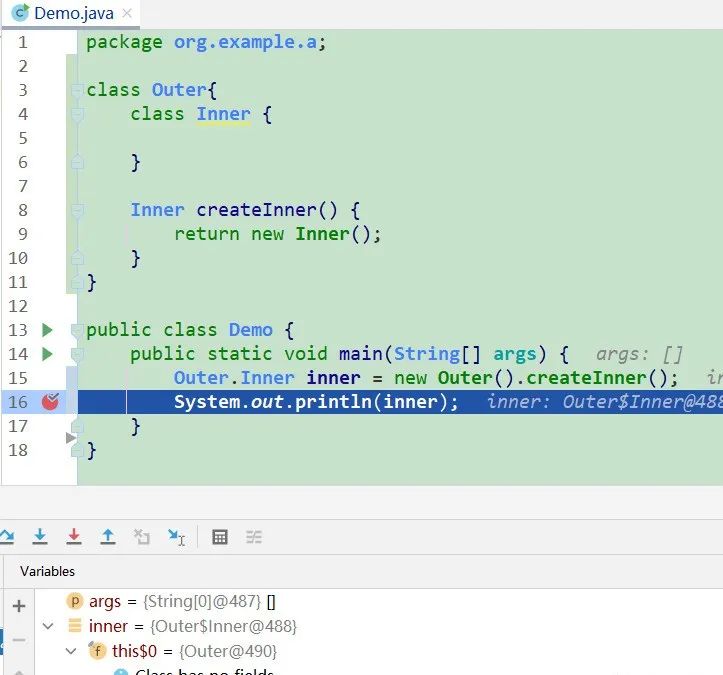Click the Drop Frame icon
Image resolution: width=723 pixels, height=675 pixels.
tap(142, 537)
